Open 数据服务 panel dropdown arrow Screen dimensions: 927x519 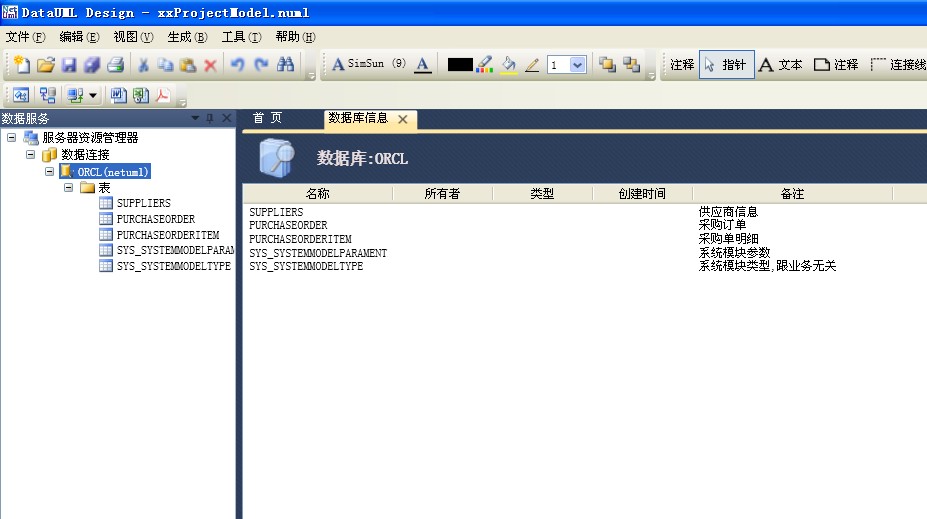click(x=195, y=118)
